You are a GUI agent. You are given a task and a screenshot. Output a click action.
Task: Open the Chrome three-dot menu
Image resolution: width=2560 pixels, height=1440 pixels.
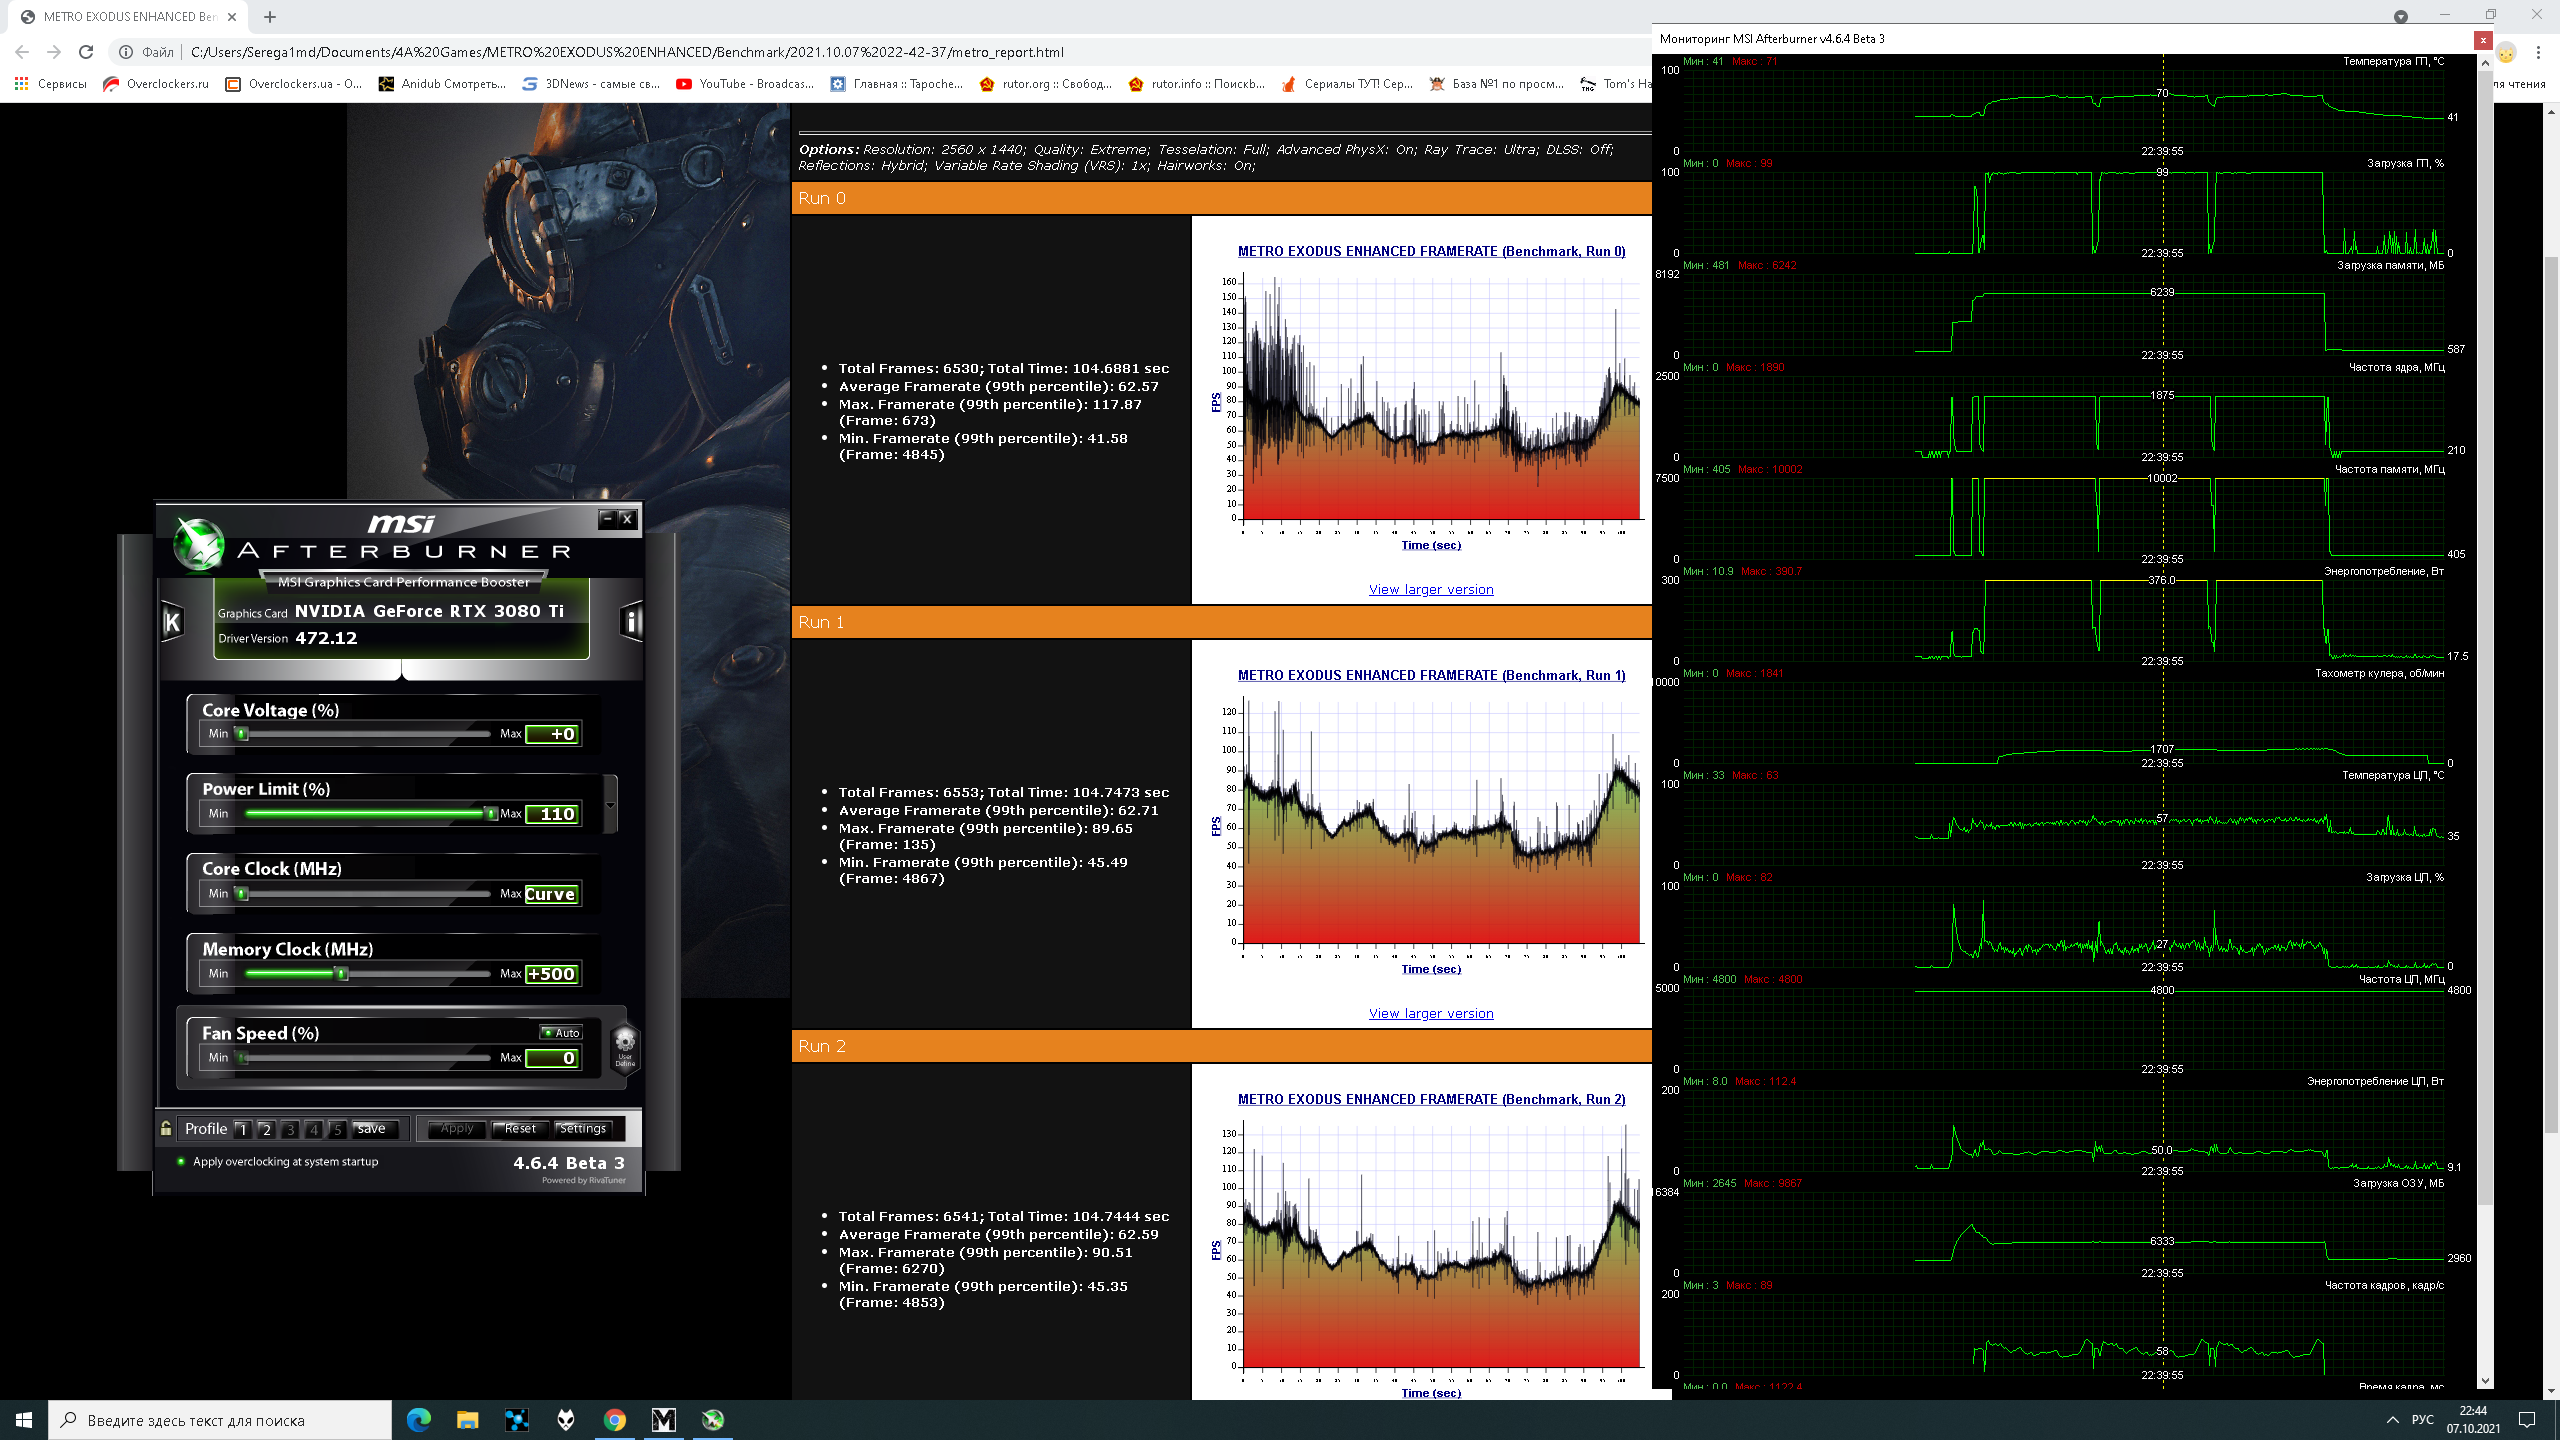click(x=2538, y=52)
